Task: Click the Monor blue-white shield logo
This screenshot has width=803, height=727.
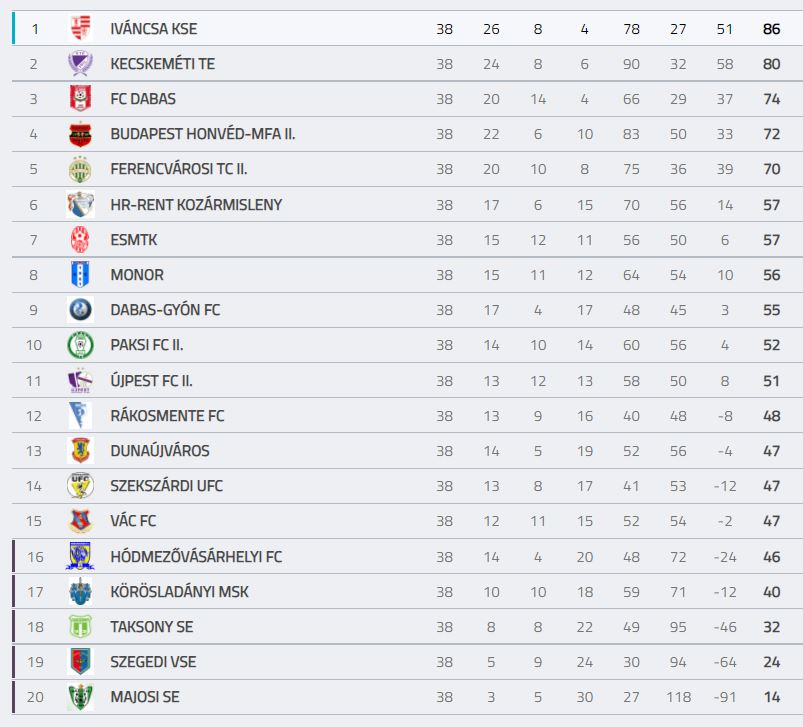Action: tap(80, 274)
